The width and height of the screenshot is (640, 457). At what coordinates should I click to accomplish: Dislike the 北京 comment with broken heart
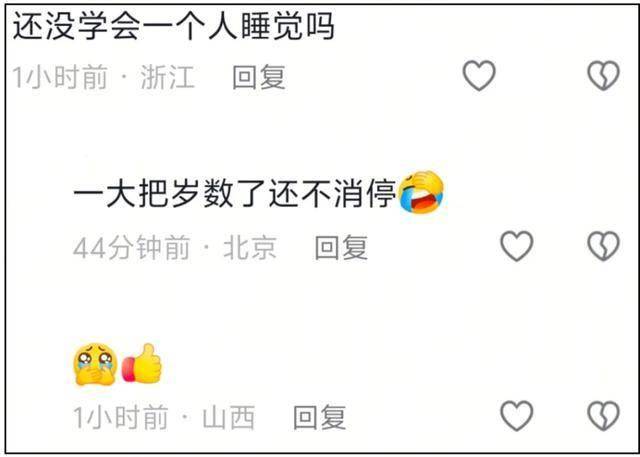tap(604, 246)
